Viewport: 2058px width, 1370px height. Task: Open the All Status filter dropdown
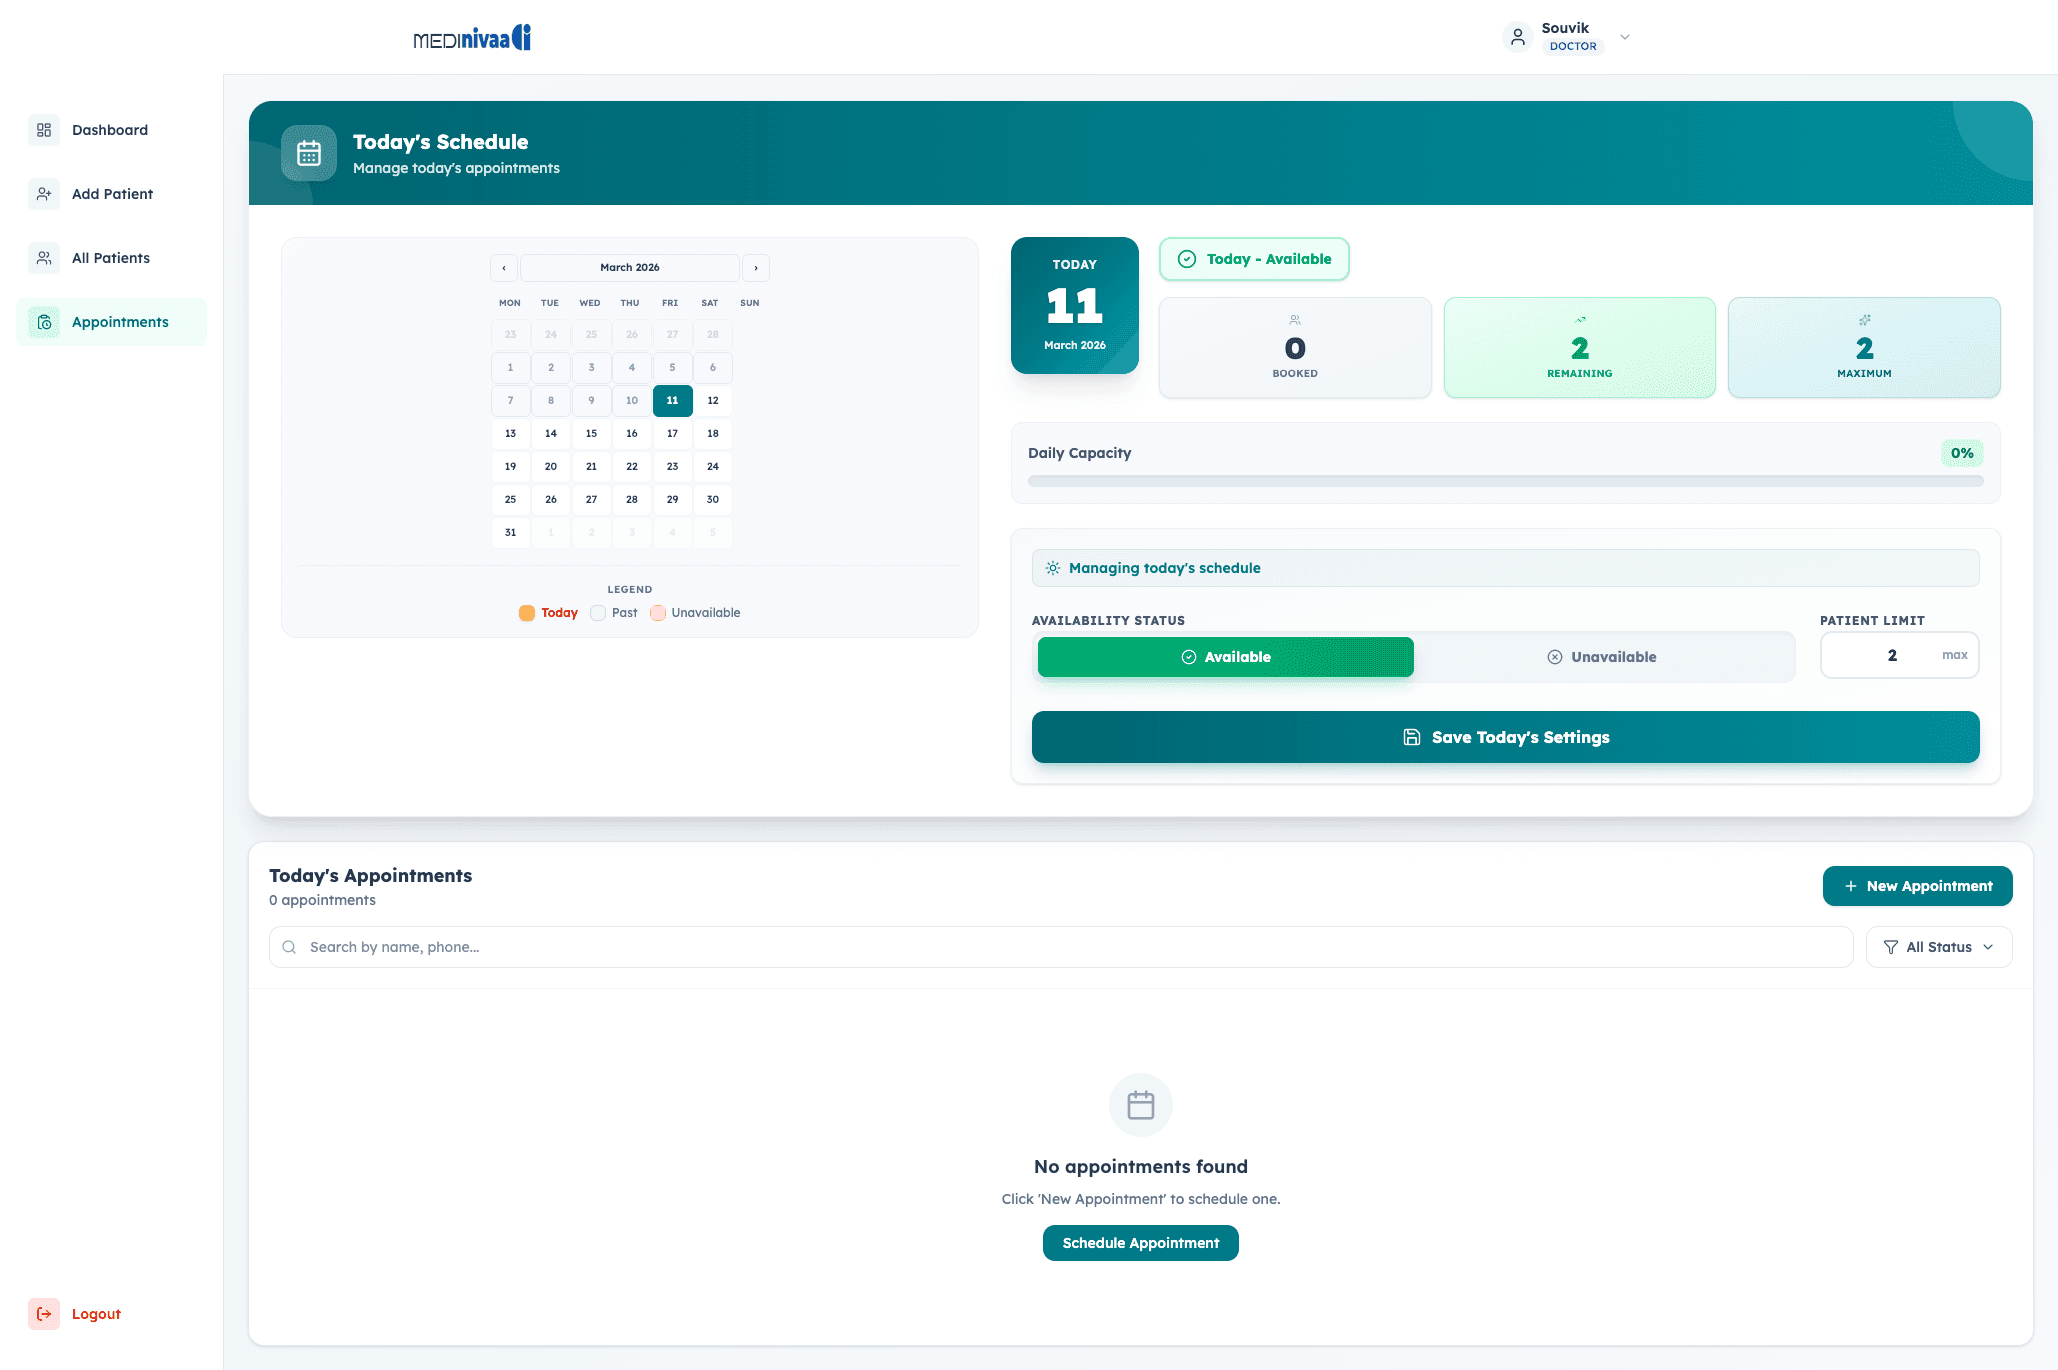tap(1938, 947)
